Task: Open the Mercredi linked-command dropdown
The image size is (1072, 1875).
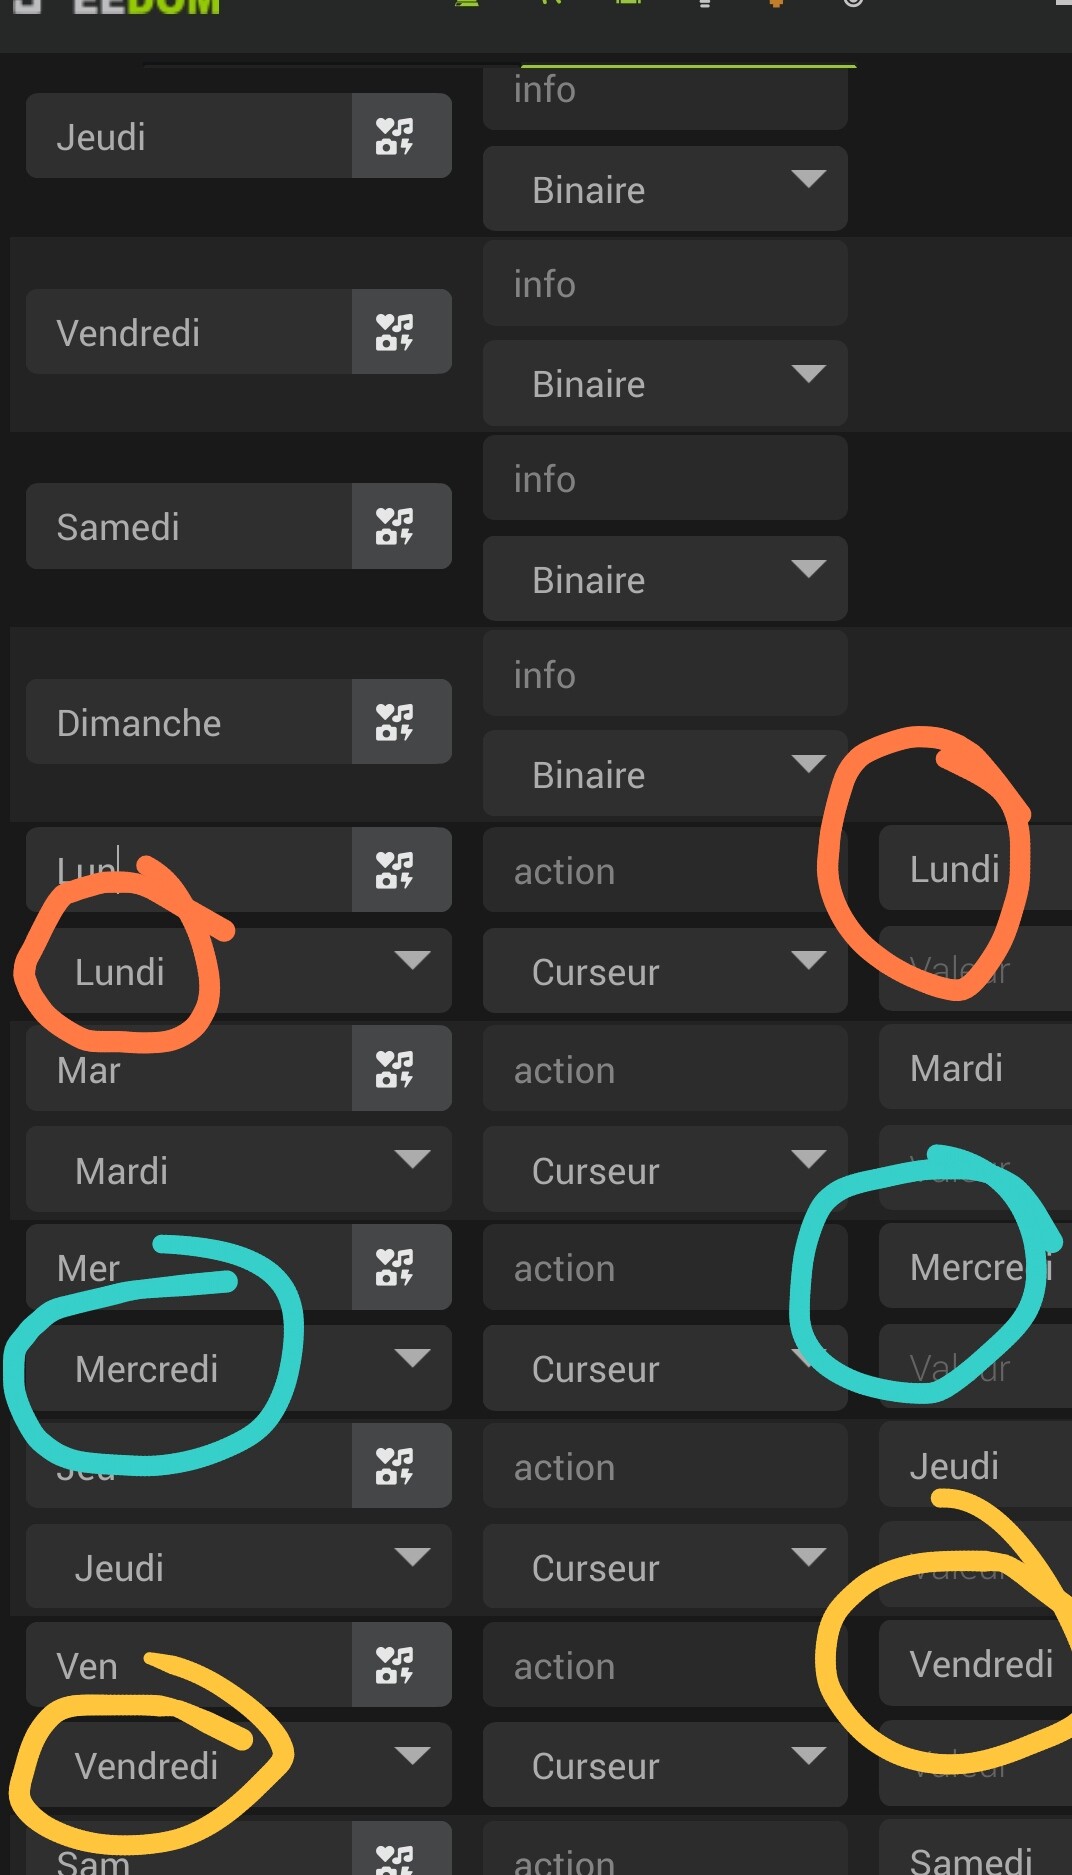Action: (x=239, y=1368)
